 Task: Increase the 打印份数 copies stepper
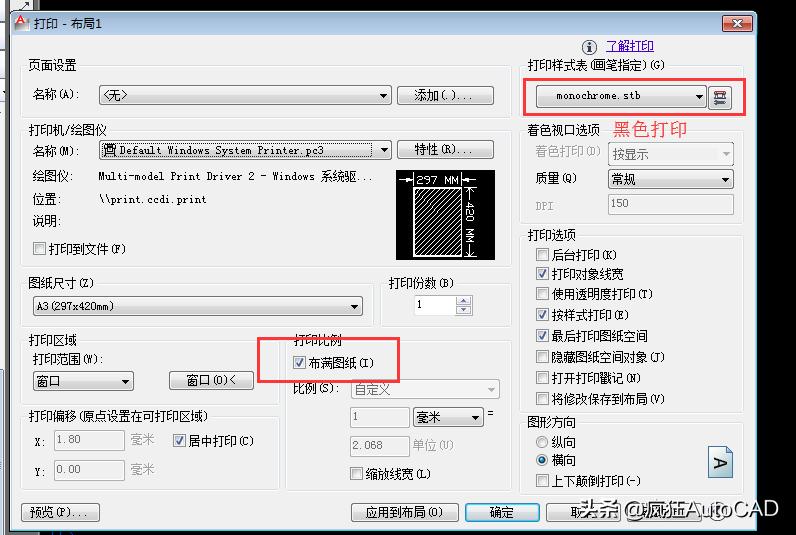tap(463, 300)
